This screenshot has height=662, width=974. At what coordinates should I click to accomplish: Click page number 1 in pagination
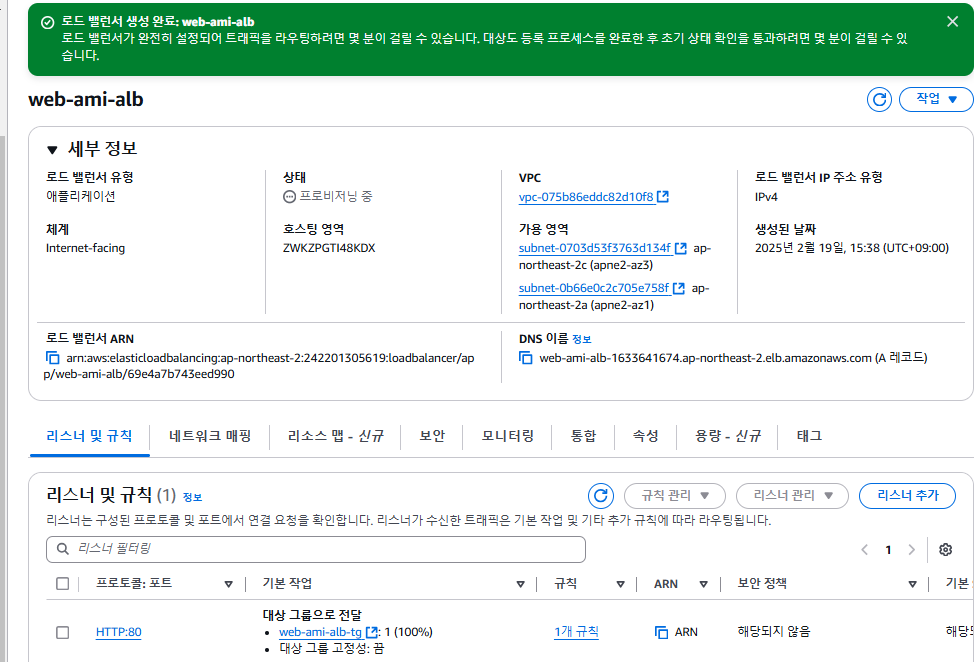pos(888,550)
